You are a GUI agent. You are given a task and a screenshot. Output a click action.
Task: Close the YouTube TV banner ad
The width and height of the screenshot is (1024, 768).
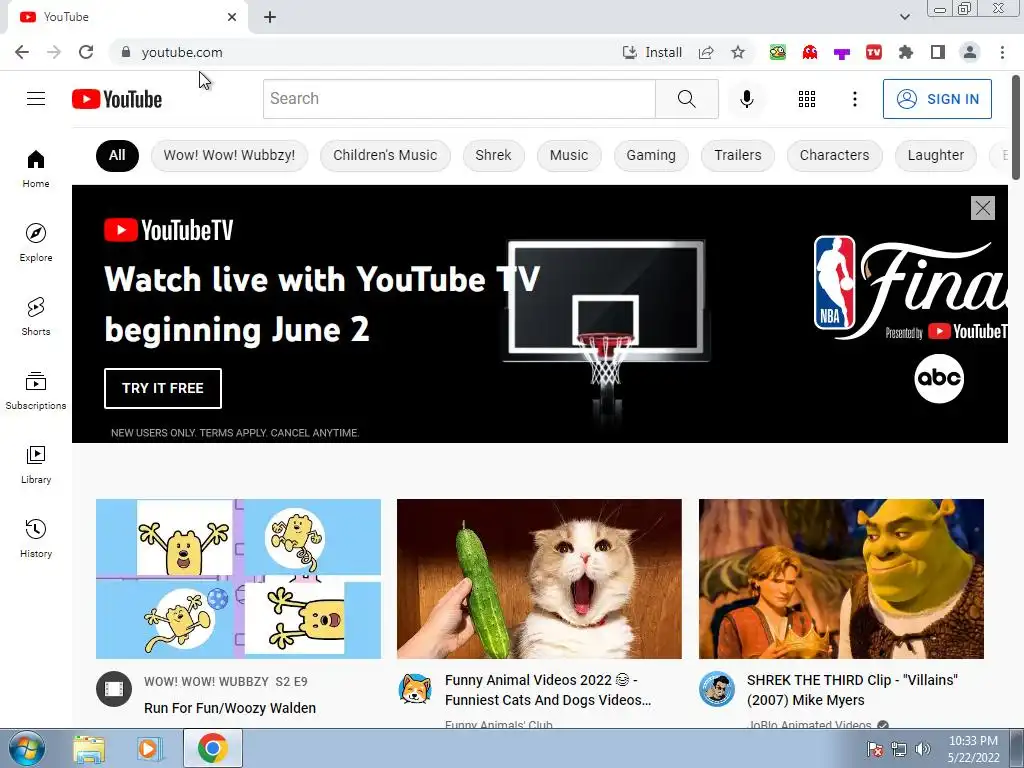coord(982,208)
